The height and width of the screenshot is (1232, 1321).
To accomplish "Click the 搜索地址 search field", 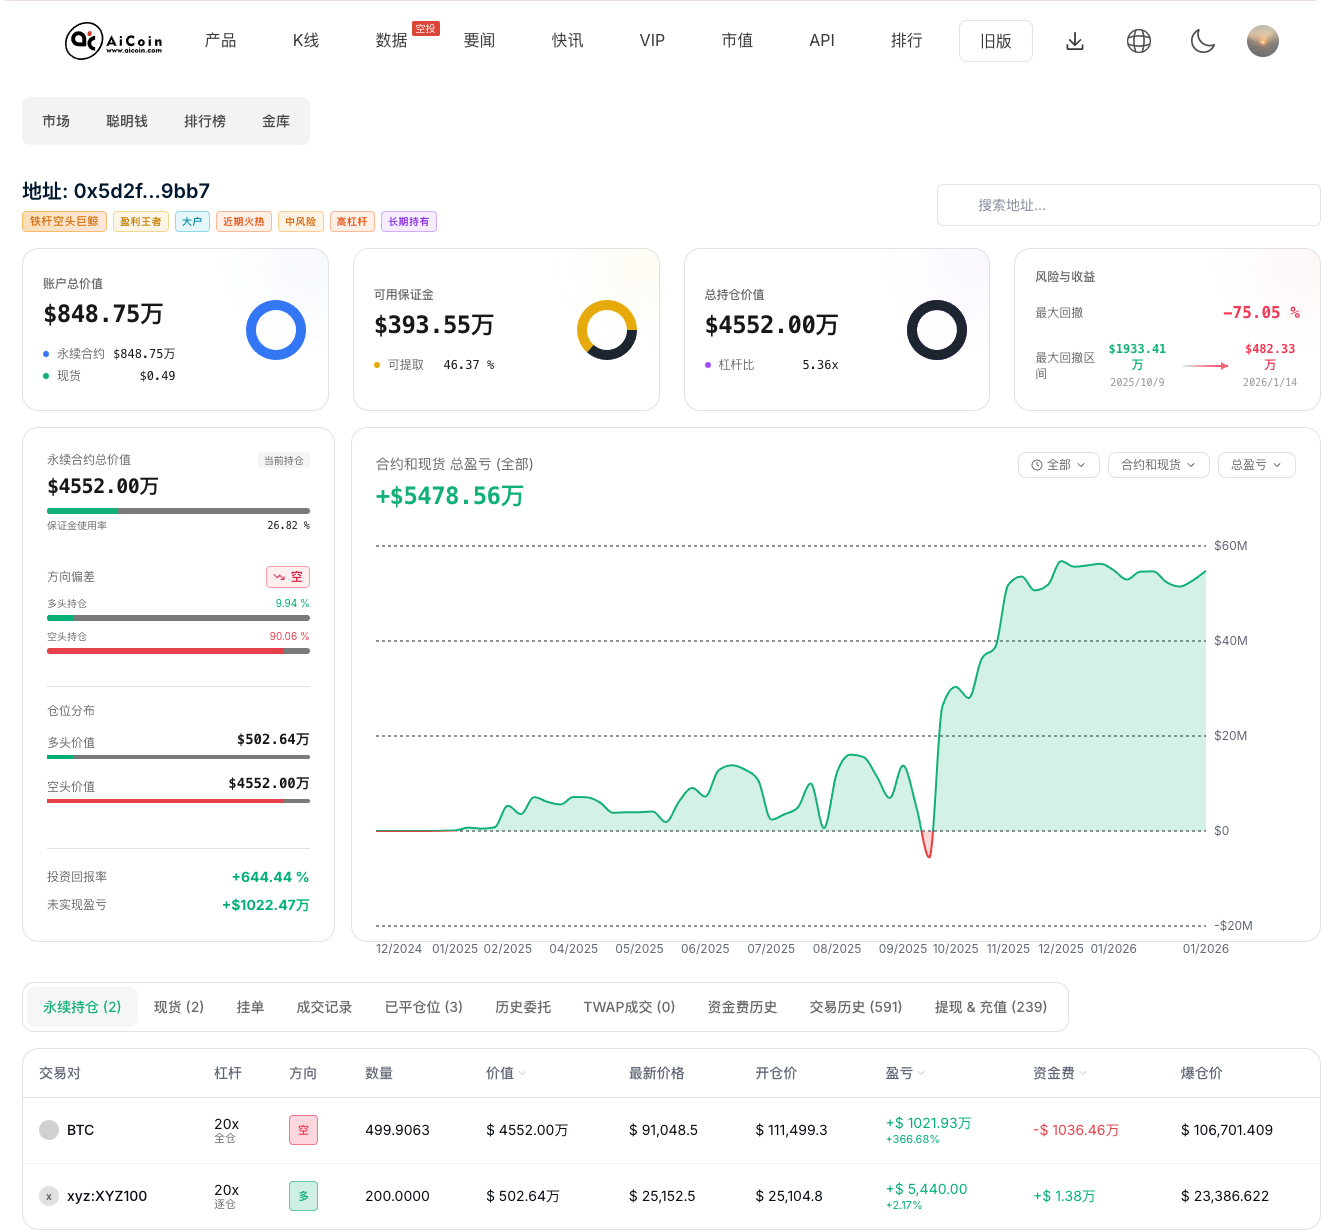I will tap(1128, 205).
